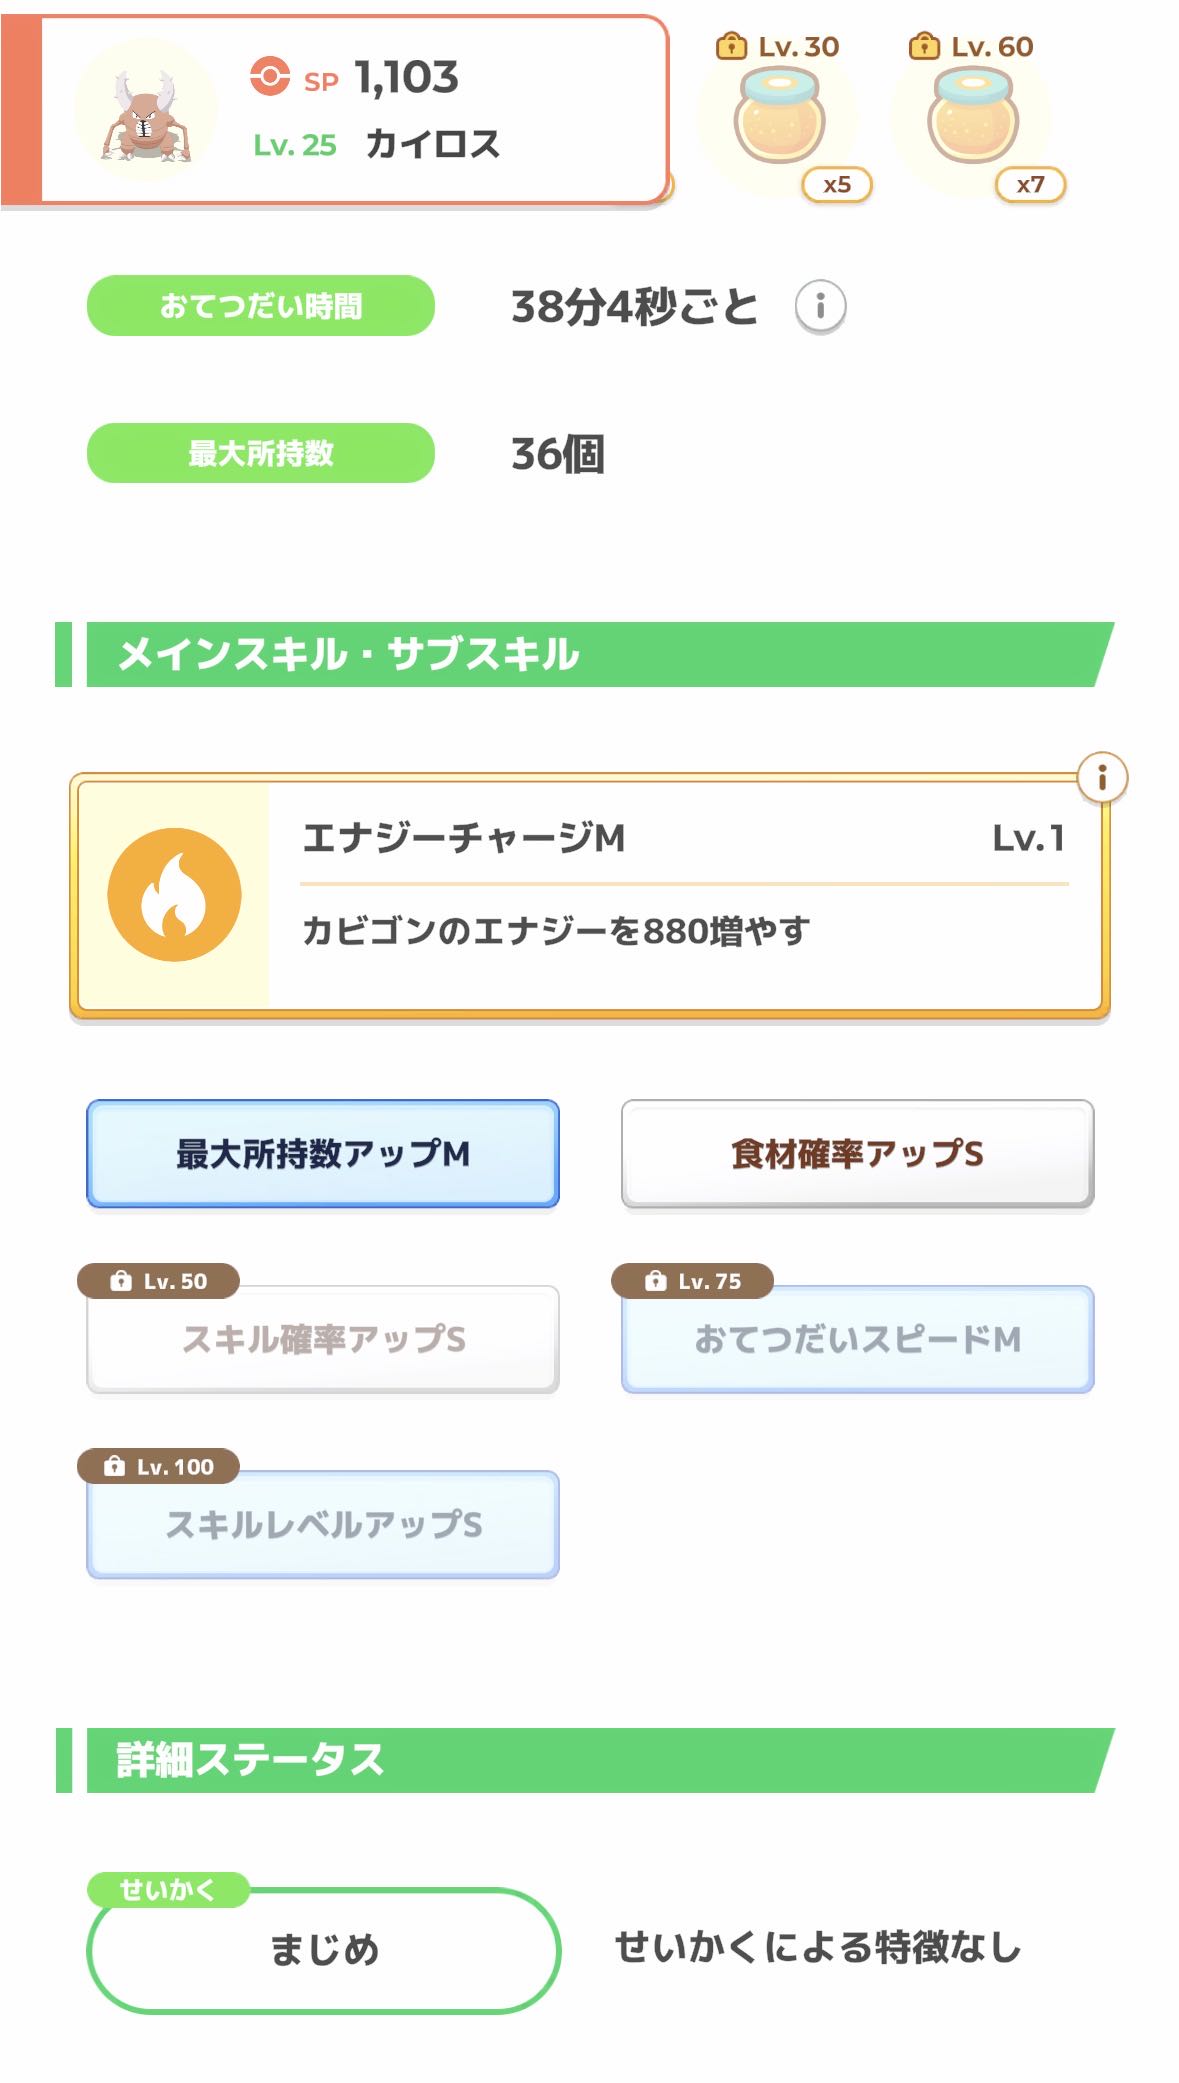
Task: Tap the Poké Ball SP icon
Action: tap(270, 76)
